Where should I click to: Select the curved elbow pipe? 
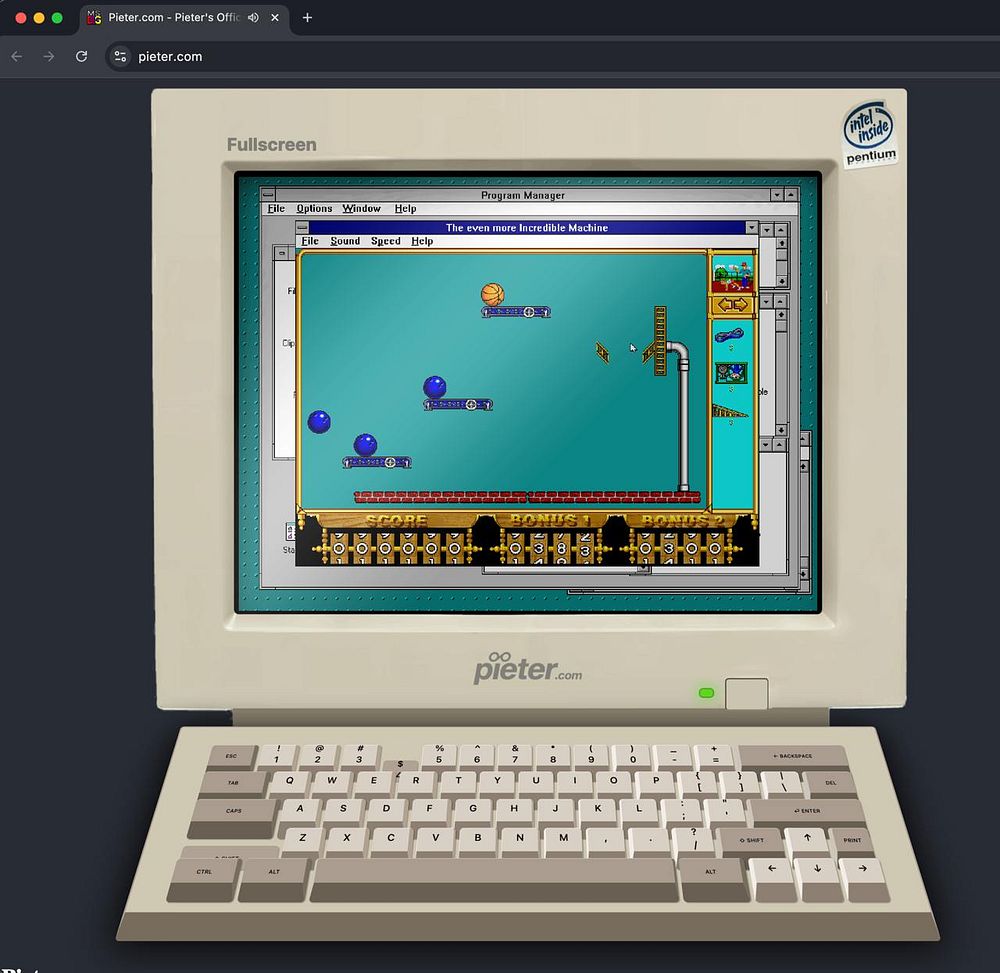pyautogui.click(x=679, y=353)
